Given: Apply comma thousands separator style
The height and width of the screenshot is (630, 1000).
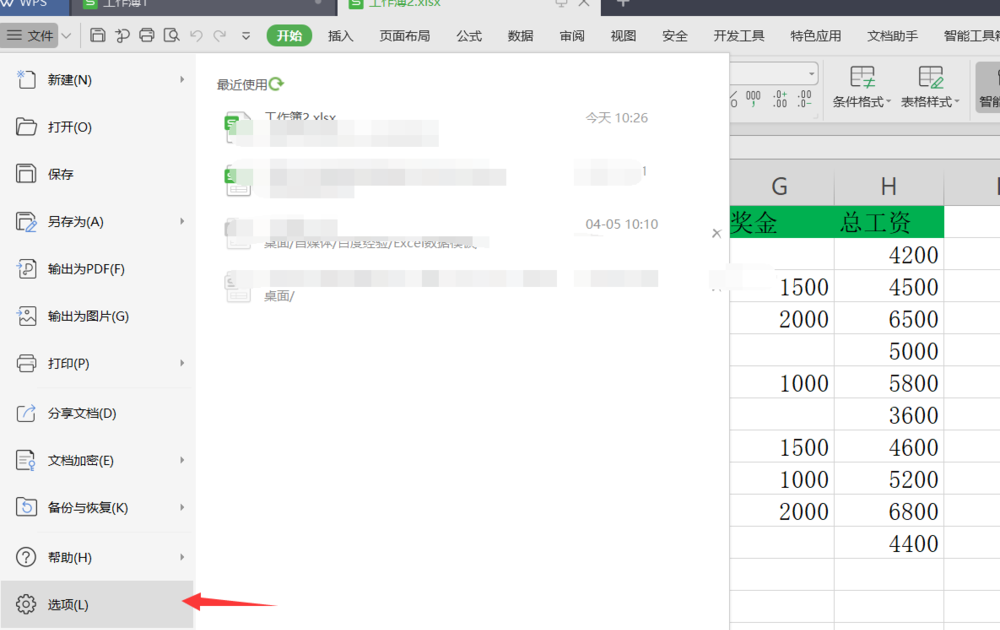Looking at the screenshot, I should tap(752, 98).
